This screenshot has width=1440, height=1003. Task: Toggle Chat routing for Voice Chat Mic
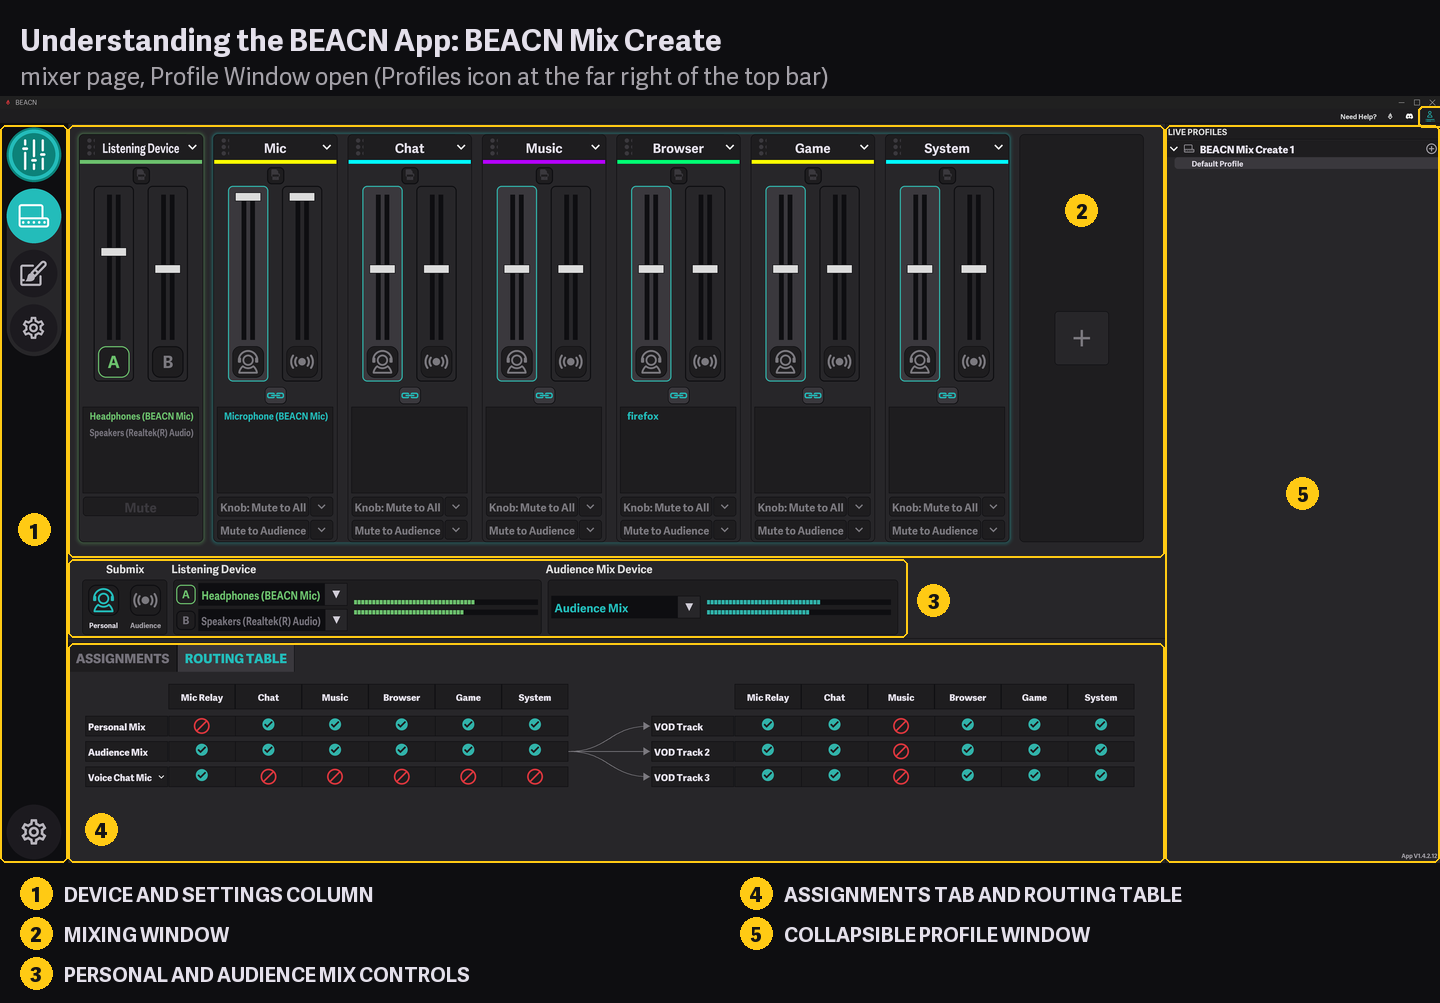click(x=268, y=776)
